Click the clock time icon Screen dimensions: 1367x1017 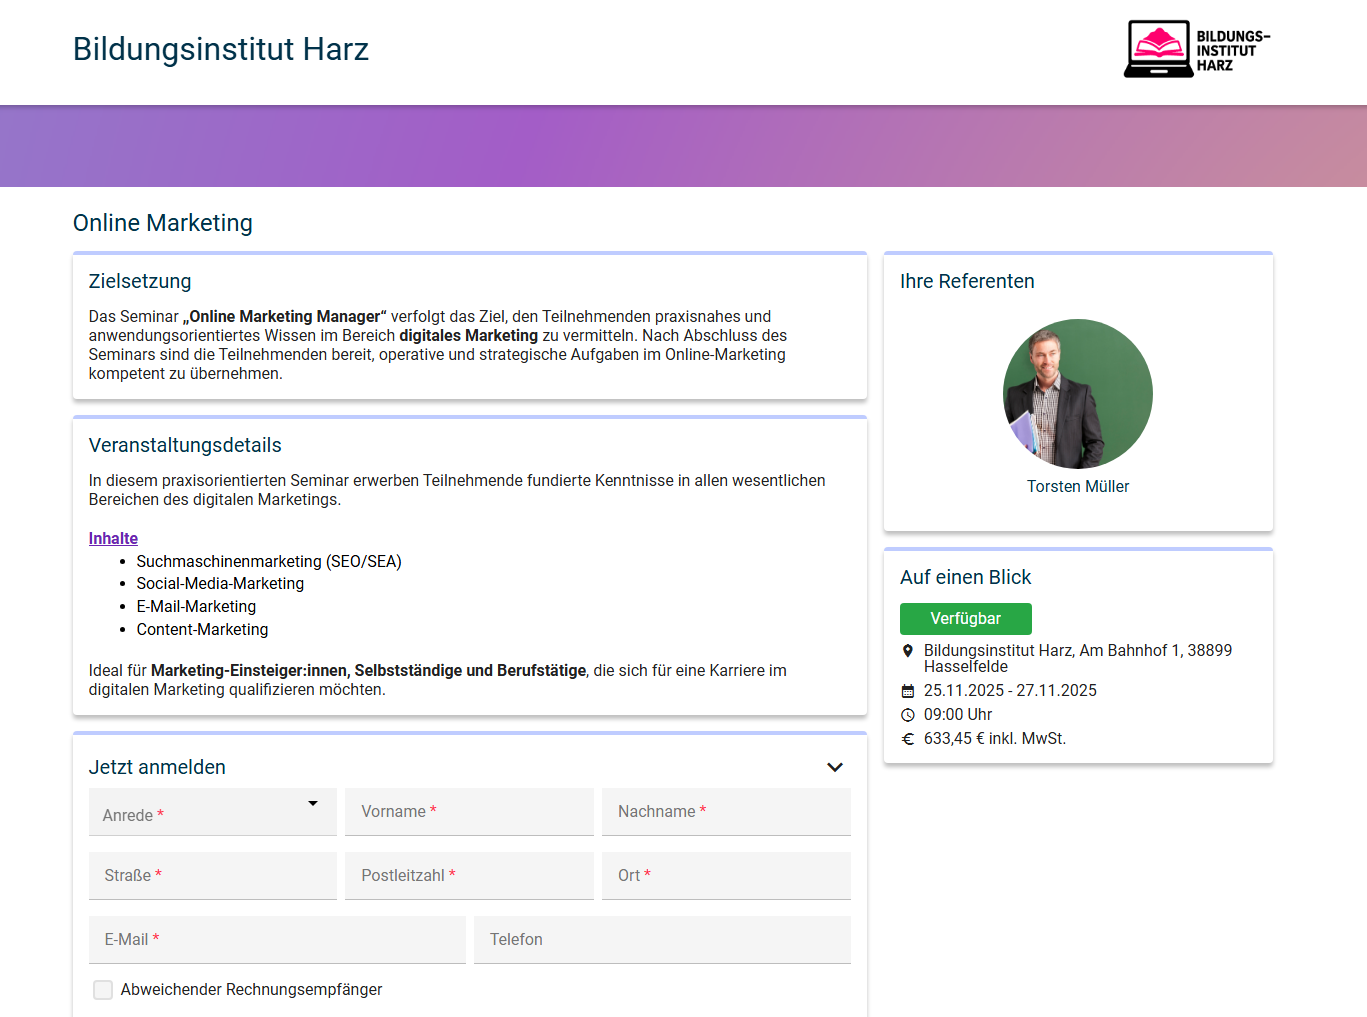coord(908,715)
